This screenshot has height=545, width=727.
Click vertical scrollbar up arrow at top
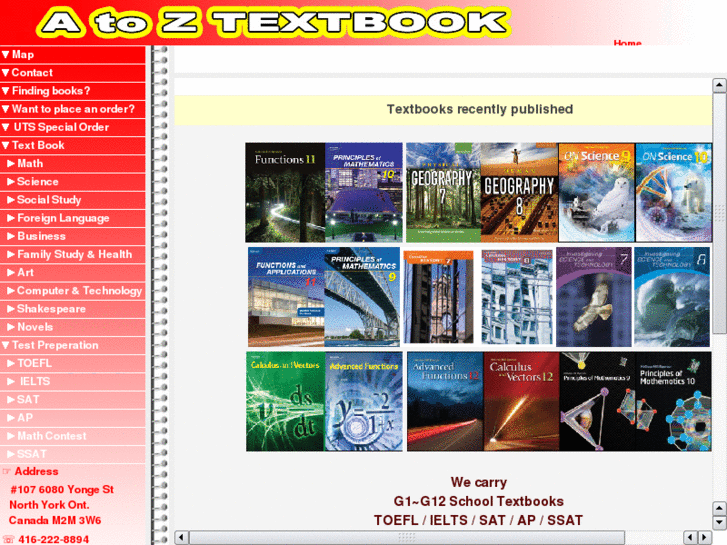tap(719, 85)
